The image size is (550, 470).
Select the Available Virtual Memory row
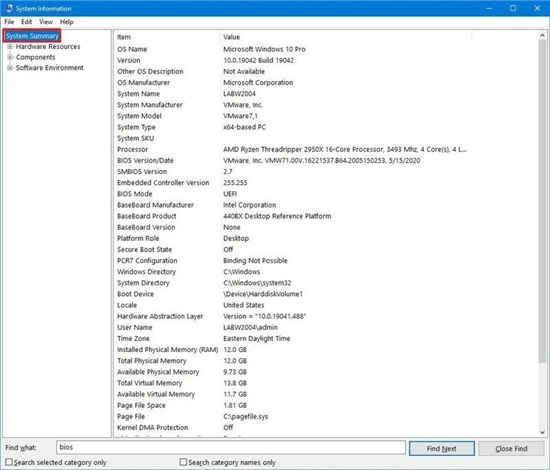[x=326, y=394]
